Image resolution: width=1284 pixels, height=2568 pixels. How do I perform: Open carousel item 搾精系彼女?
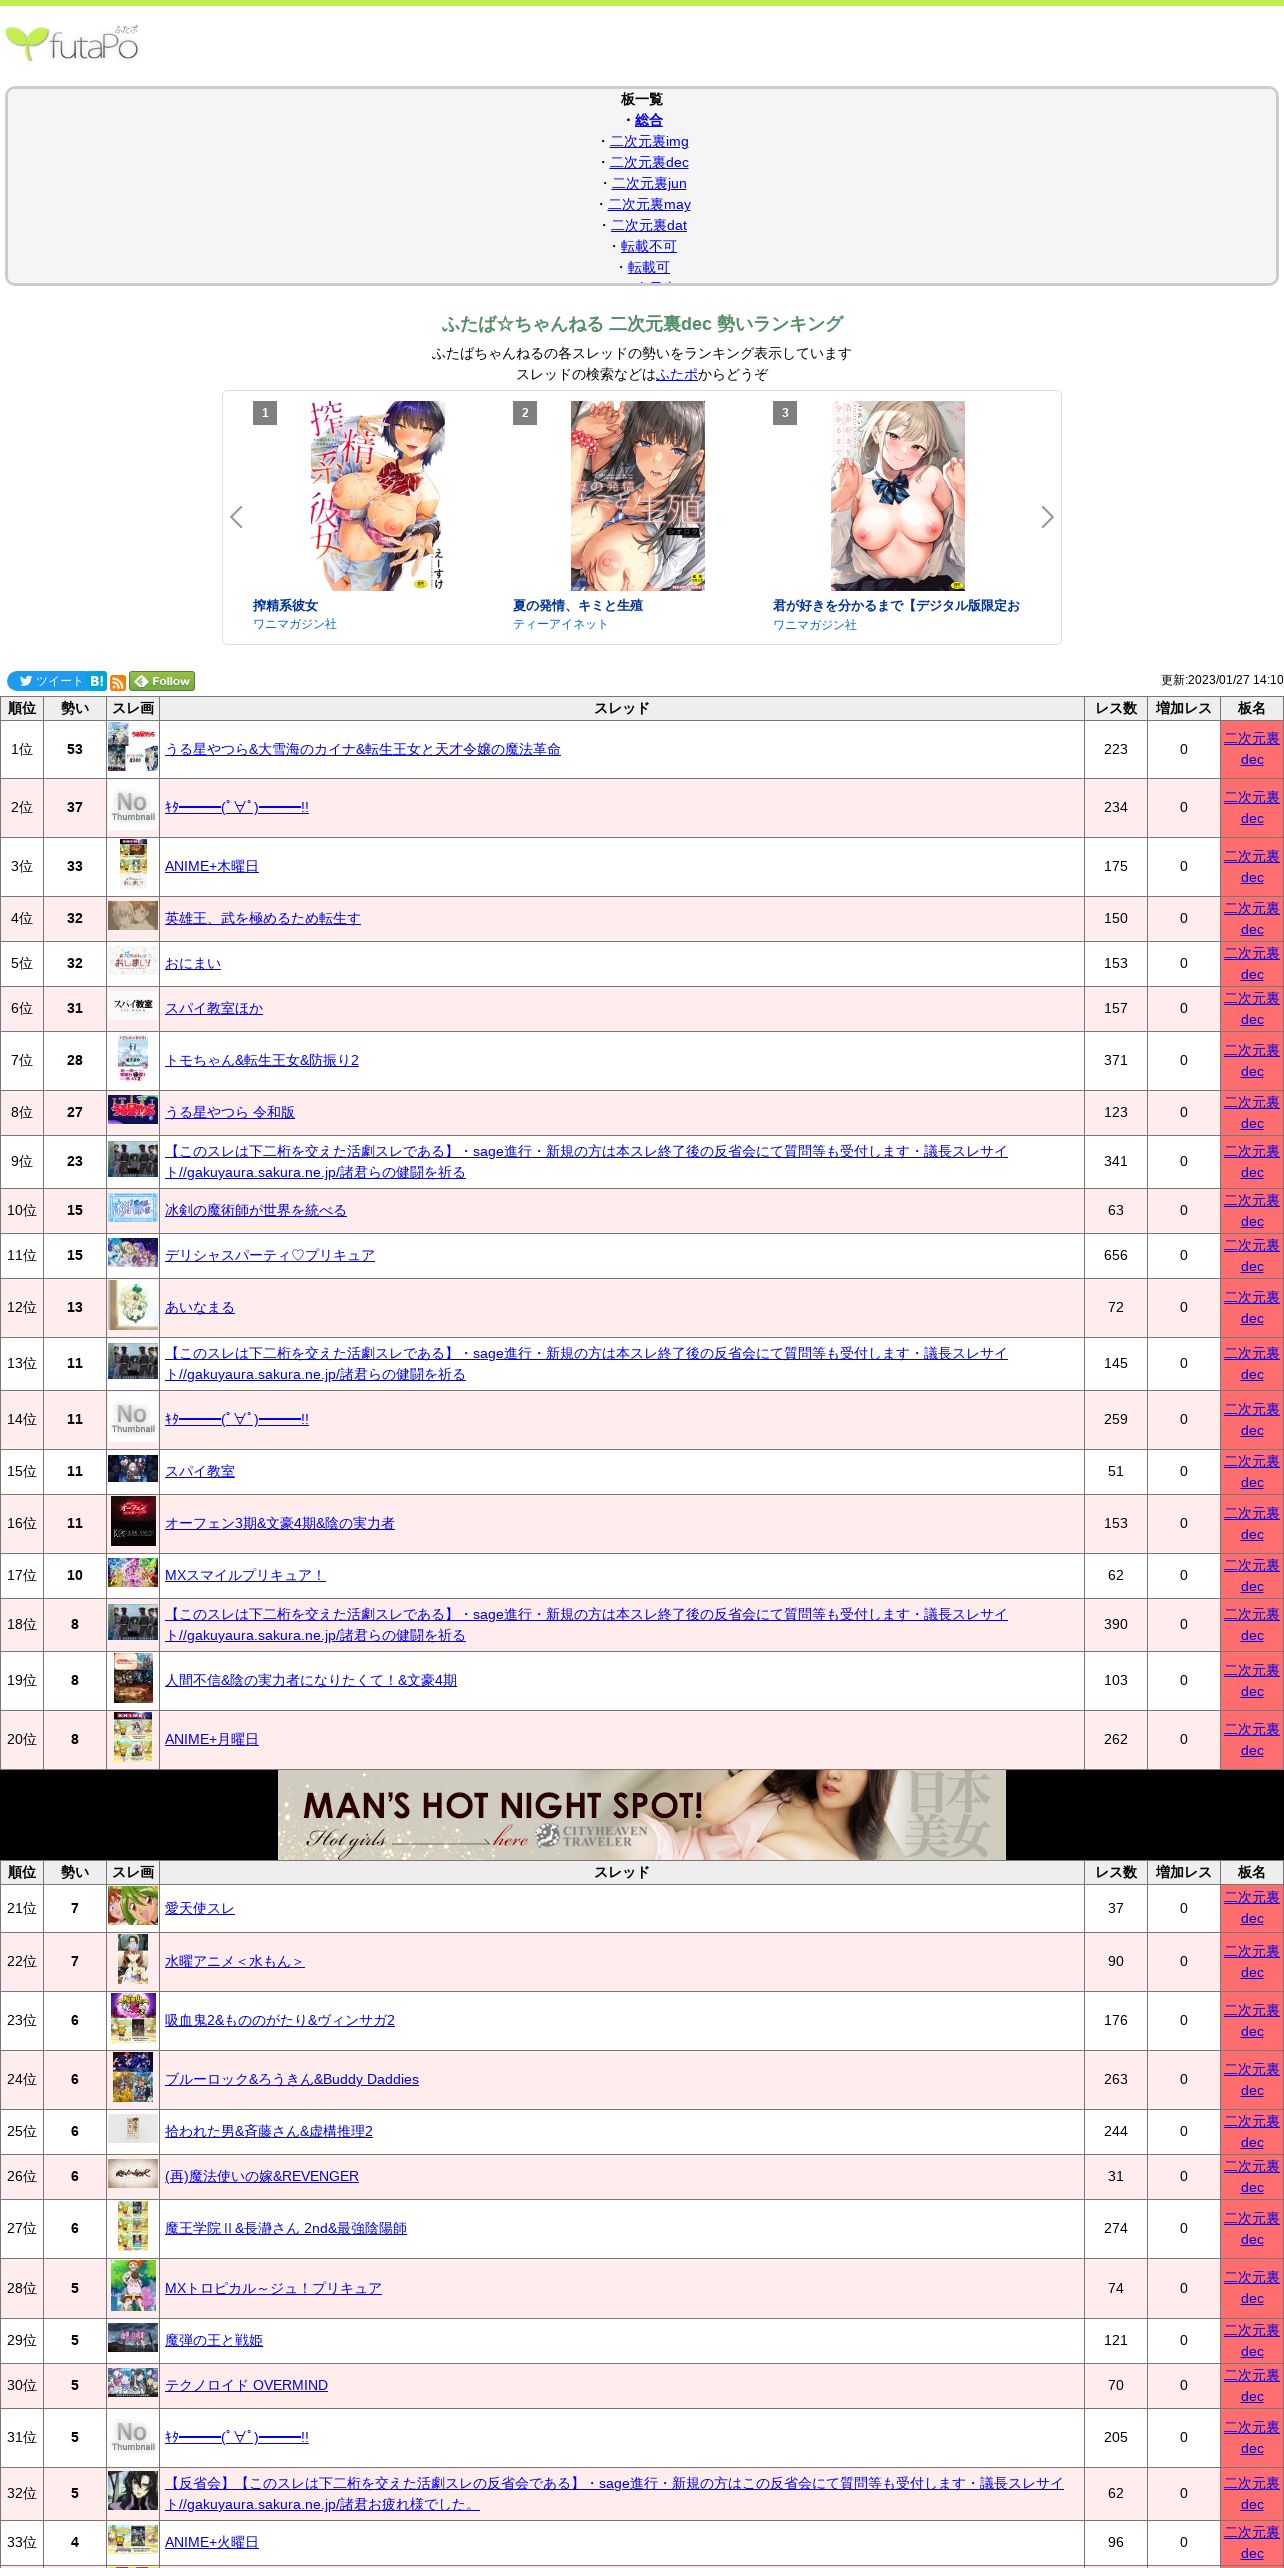(377, 496)
